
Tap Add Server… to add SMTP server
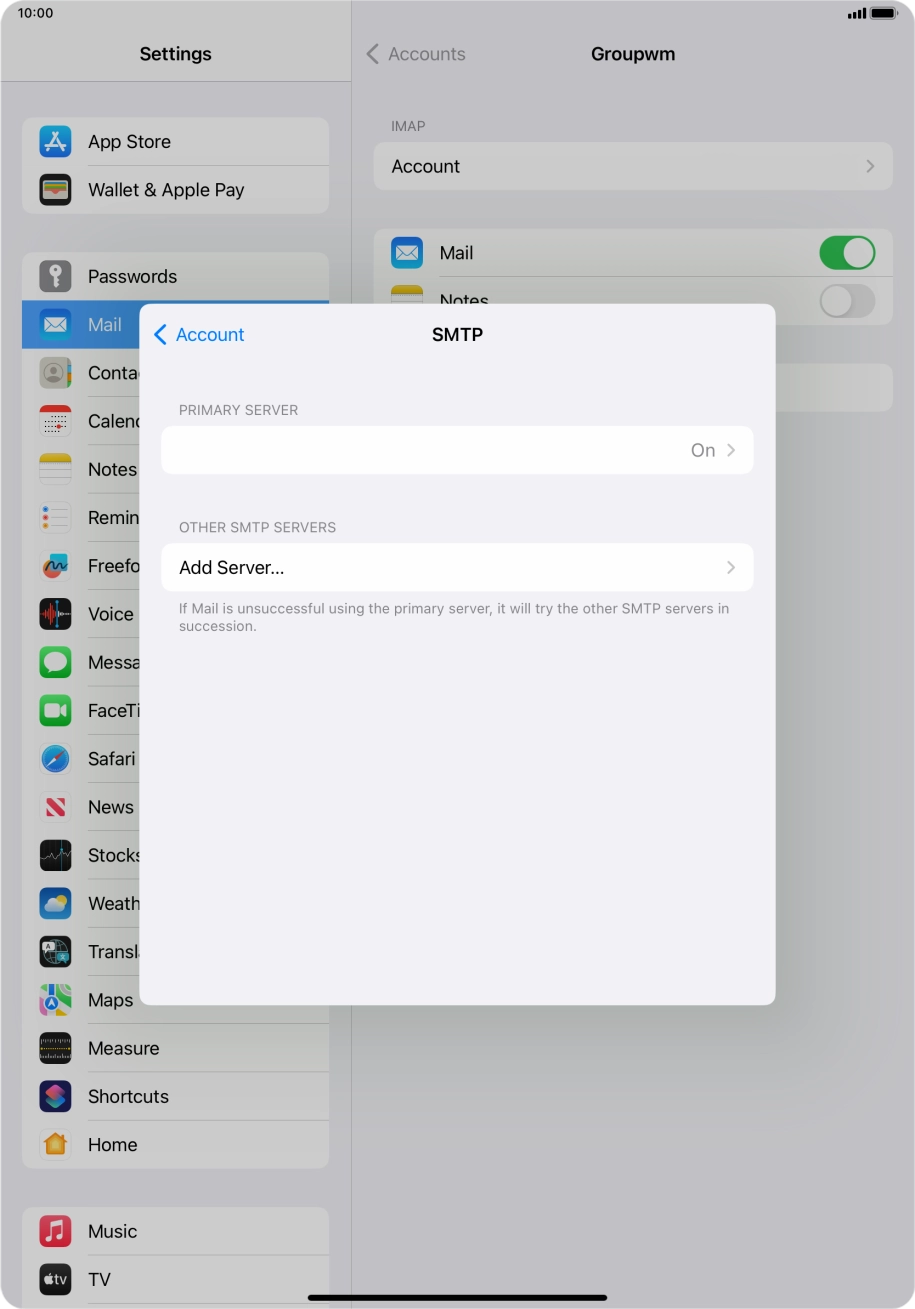click(232, 568)
